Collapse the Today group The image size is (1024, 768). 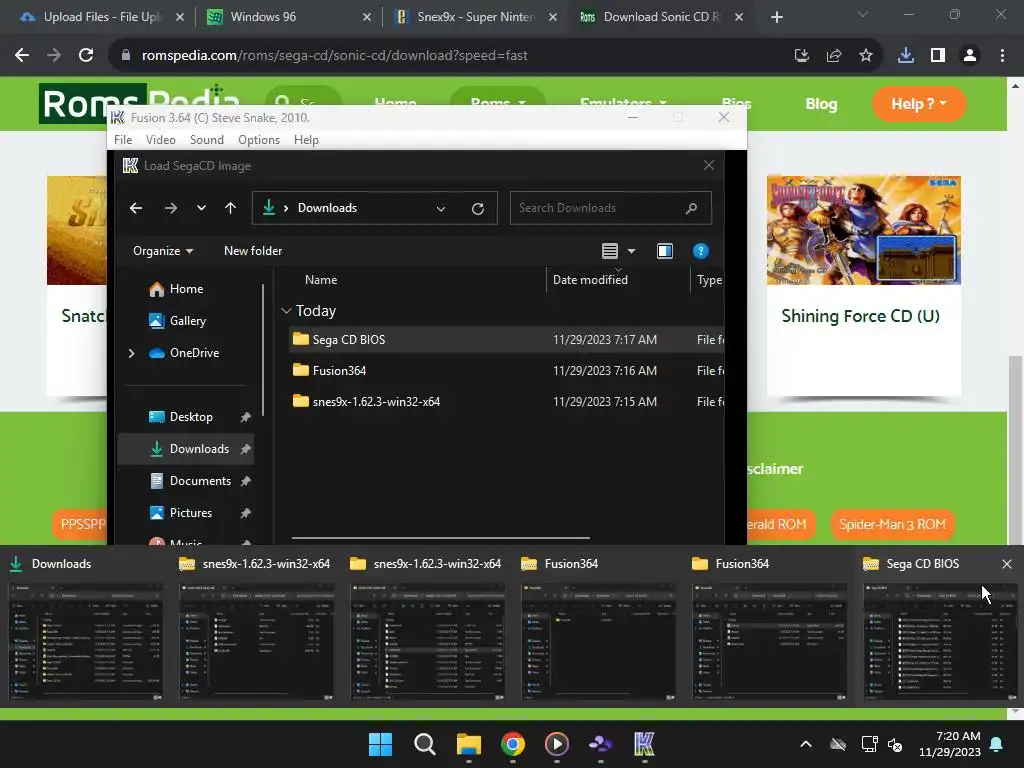(x=286, y=311)
